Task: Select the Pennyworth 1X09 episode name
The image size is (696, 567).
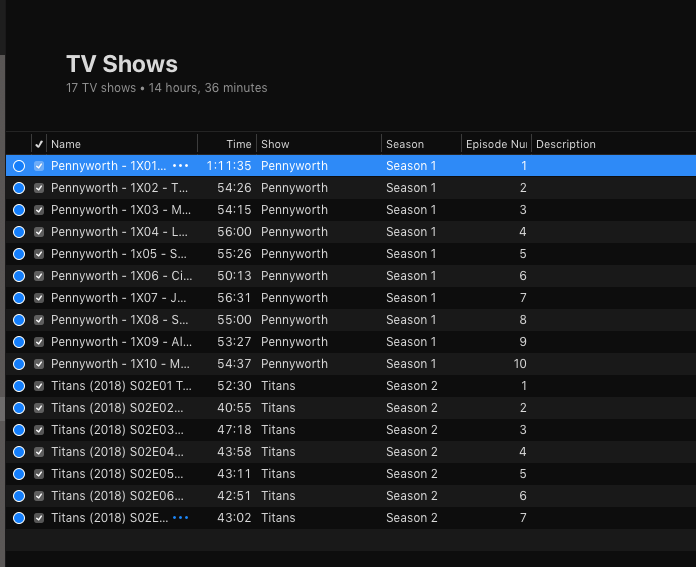Action: [x=121, y=342]
